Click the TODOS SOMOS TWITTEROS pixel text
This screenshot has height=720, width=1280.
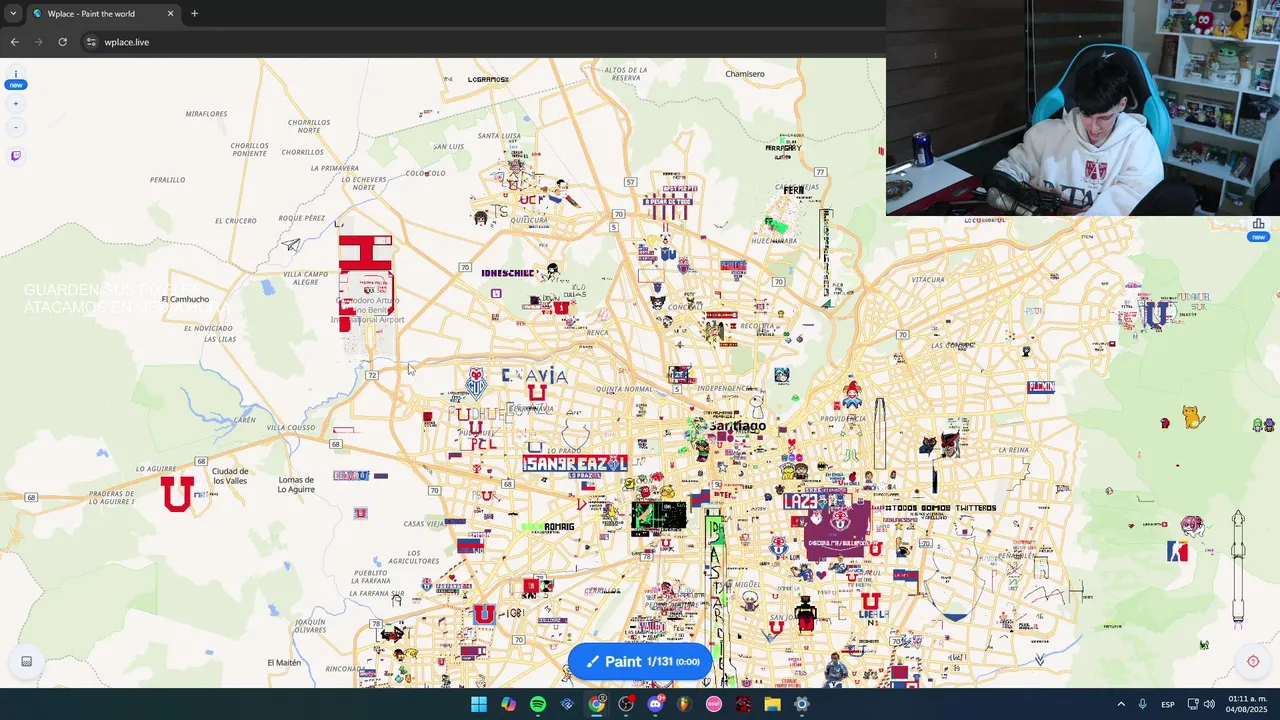(x=941, y=508)
